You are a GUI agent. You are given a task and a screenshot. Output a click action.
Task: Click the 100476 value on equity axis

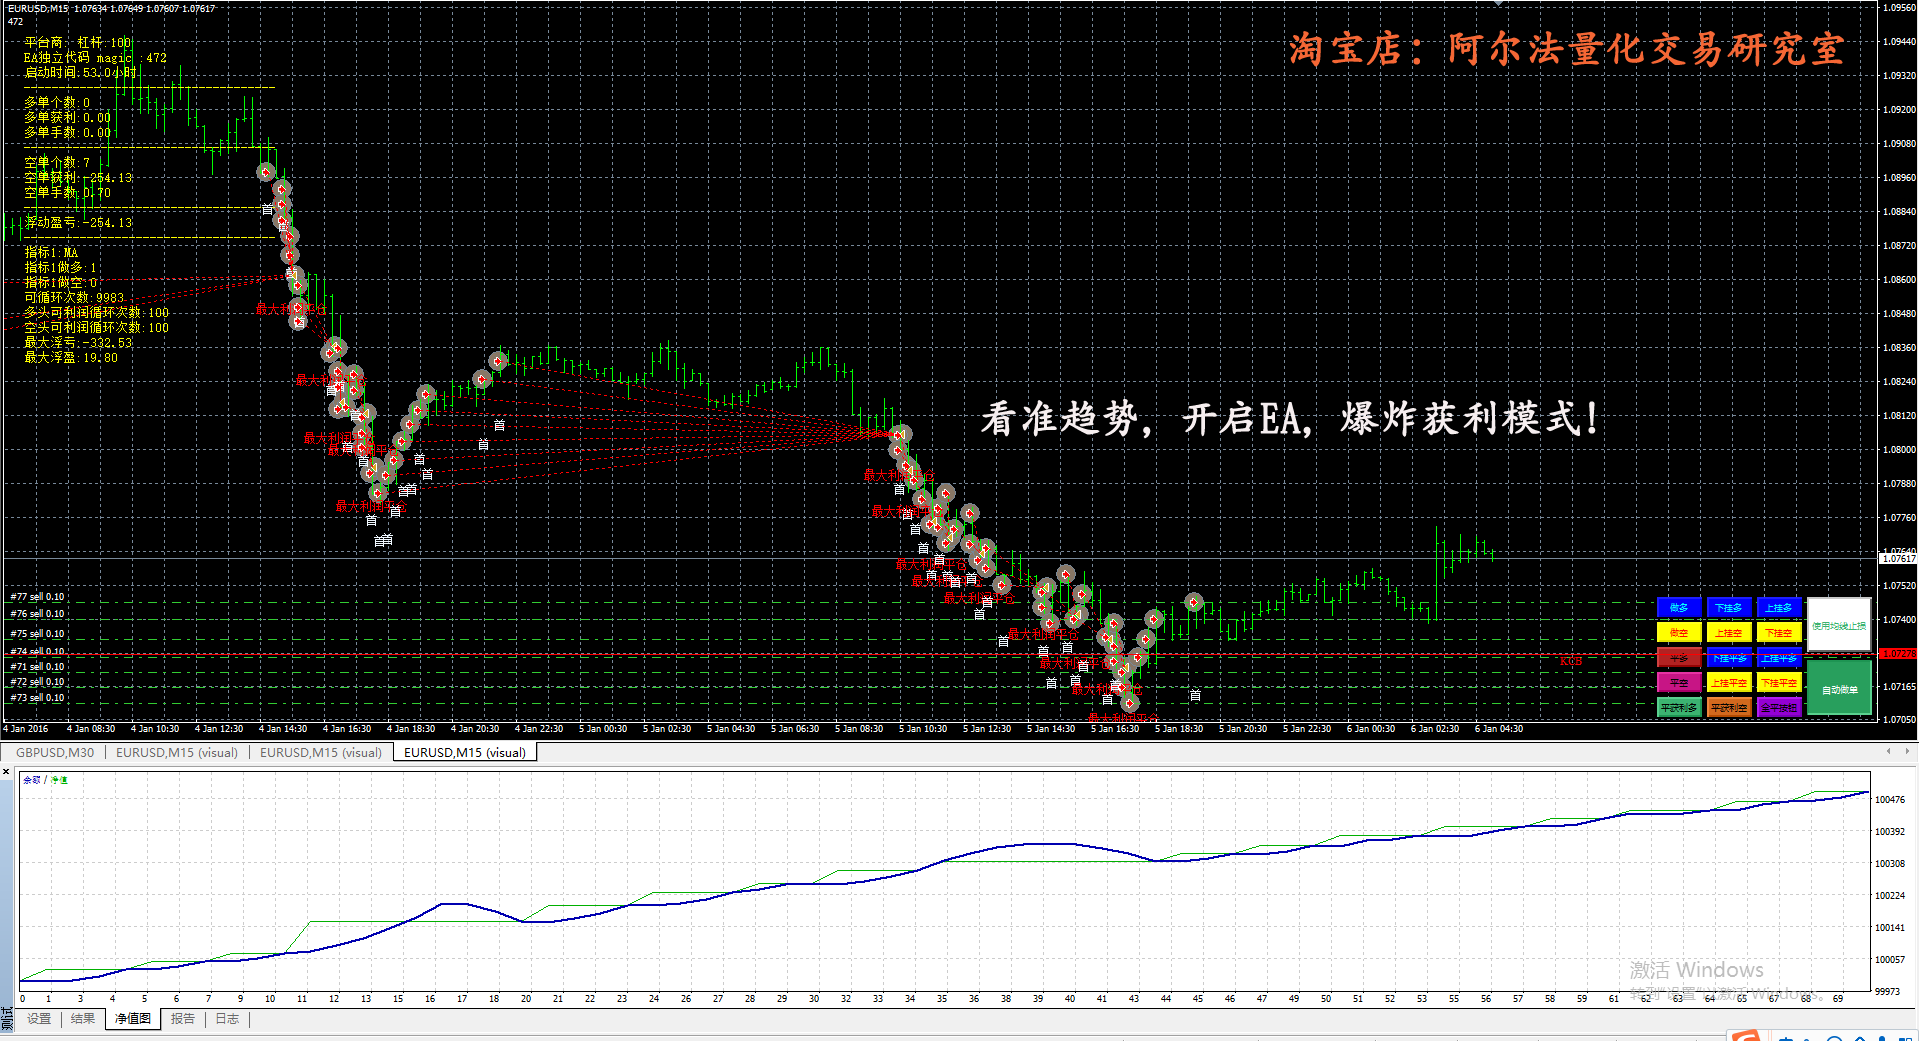click(x=1889, y=800)
